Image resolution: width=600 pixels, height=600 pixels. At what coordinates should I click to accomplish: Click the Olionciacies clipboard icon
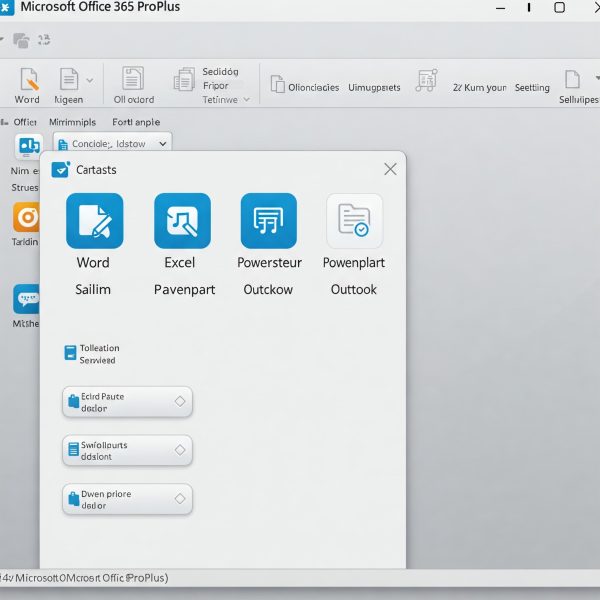[x=277, y=84]
